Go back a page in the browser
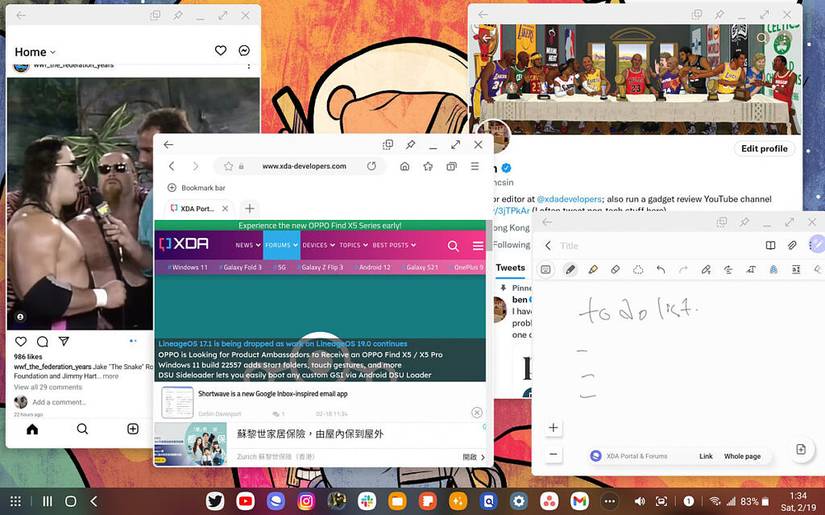825x515 pixels. coord(172,166)
